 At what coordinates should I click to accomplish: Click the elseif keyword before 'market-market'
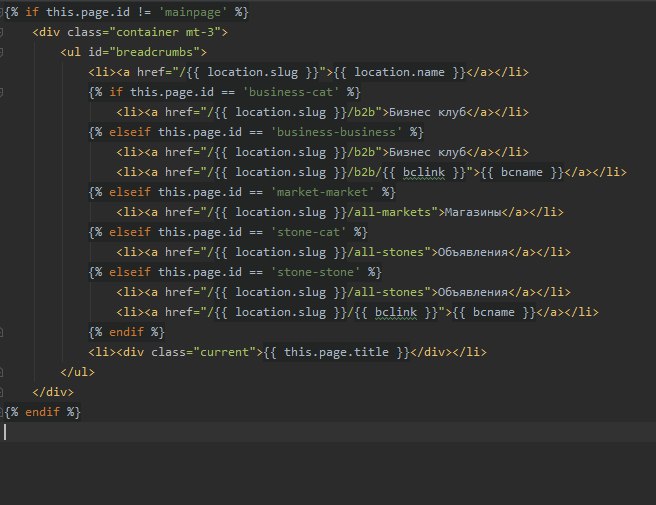(130, 192)
